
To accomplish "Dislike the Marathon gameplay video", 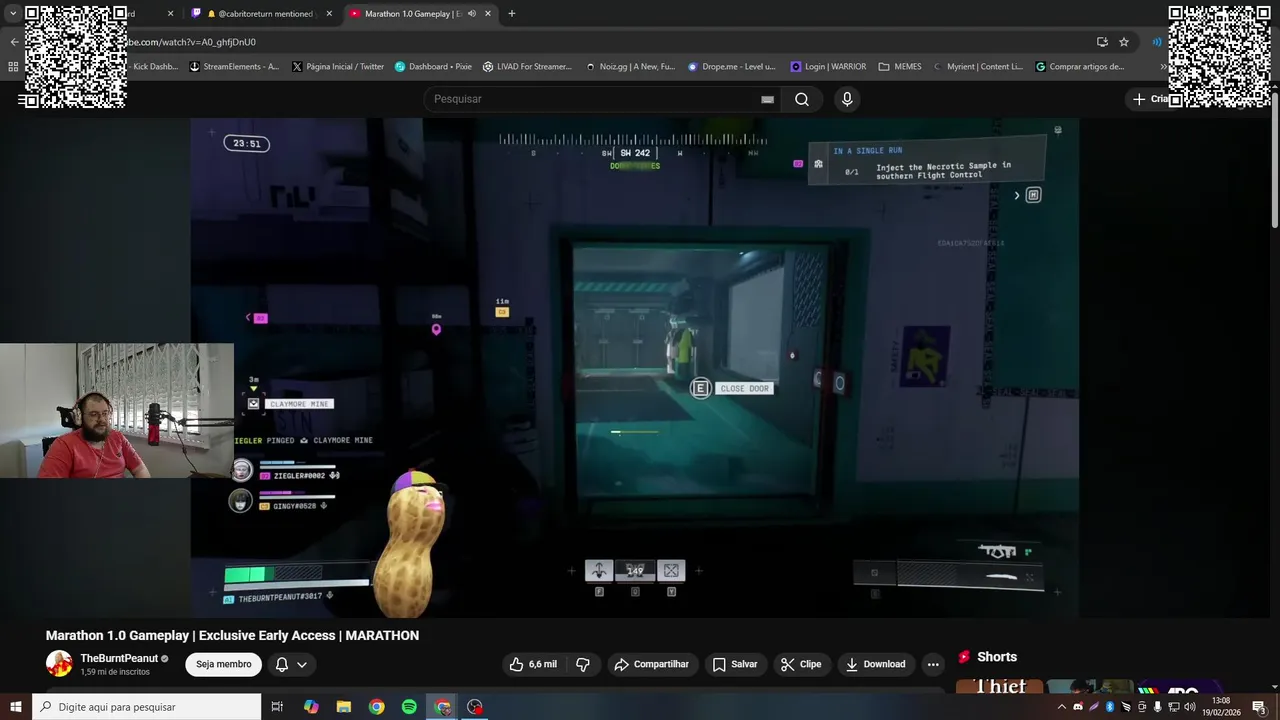I will 583,664.
